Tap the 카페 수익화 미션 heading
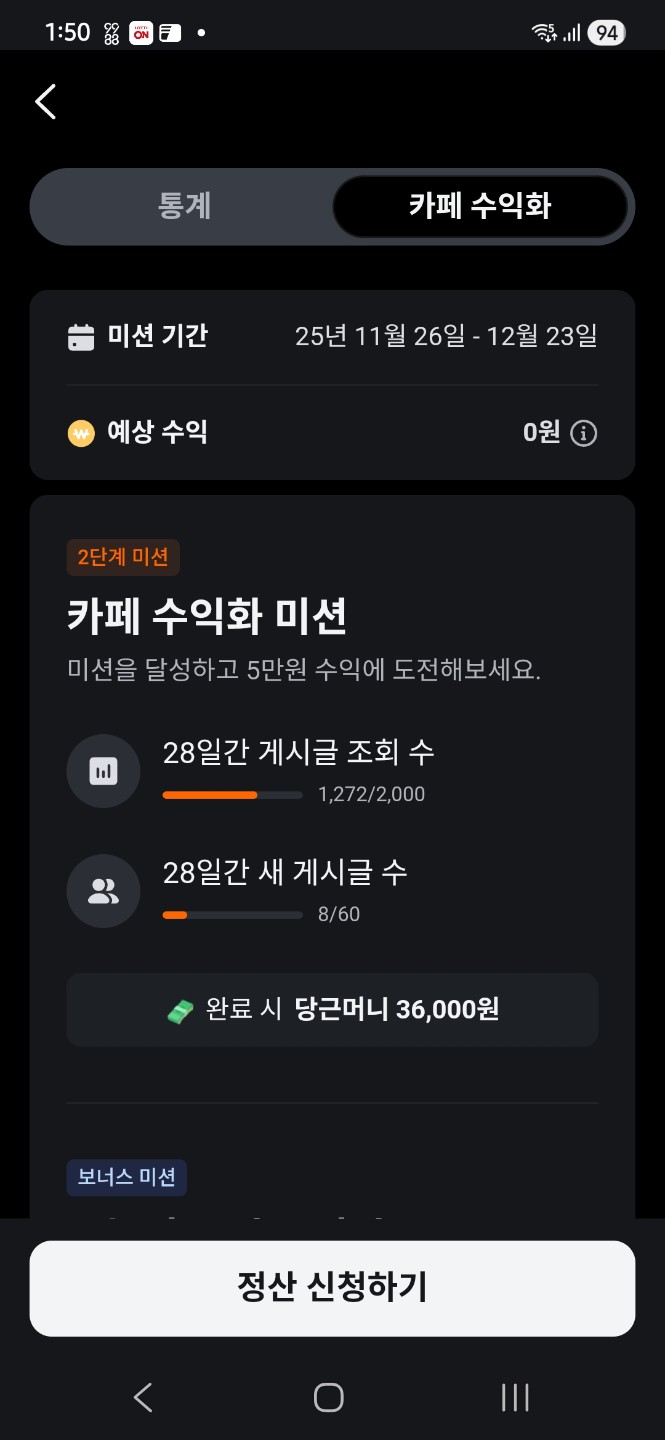Screen dimensions: 665x1440 (x=207, y=617)
